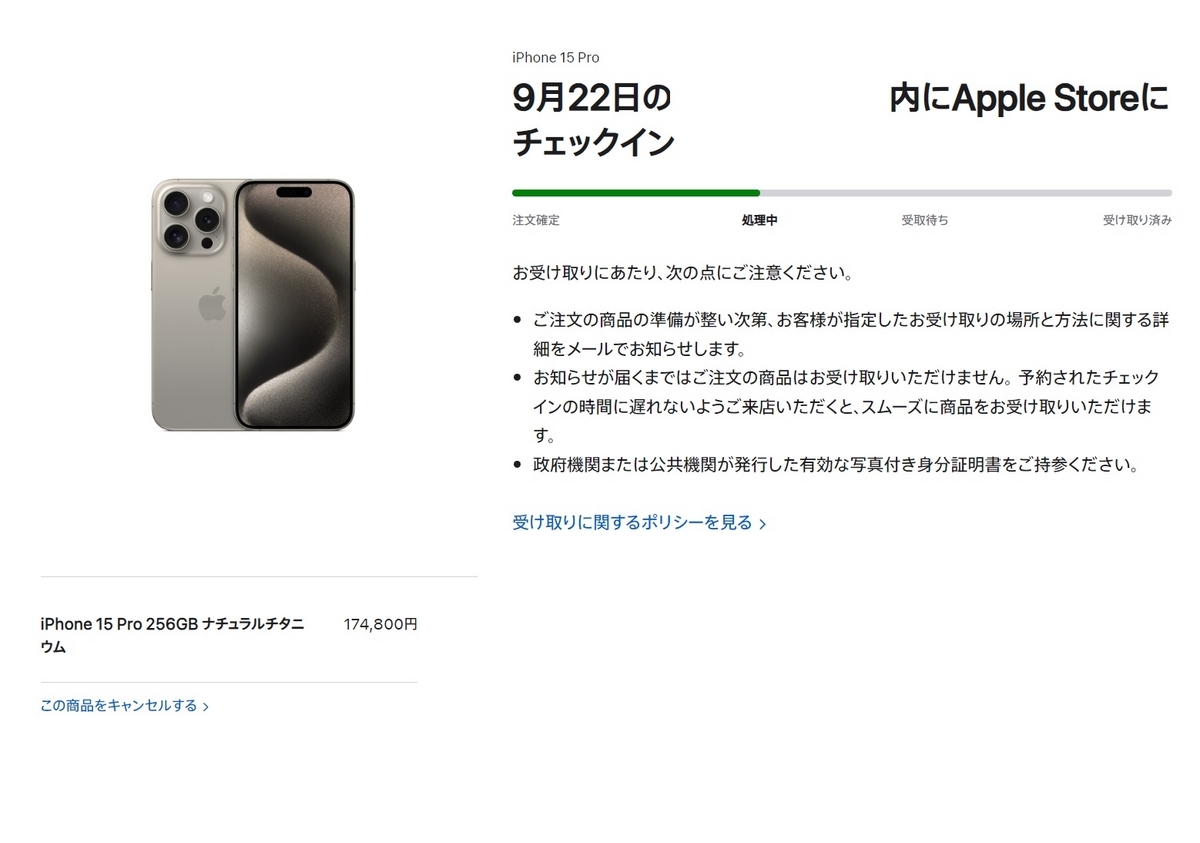The width and height of the screenshot is (1200, 843).
Task: Cancel this item via この商品をキャンセルする
Action: 124,706
